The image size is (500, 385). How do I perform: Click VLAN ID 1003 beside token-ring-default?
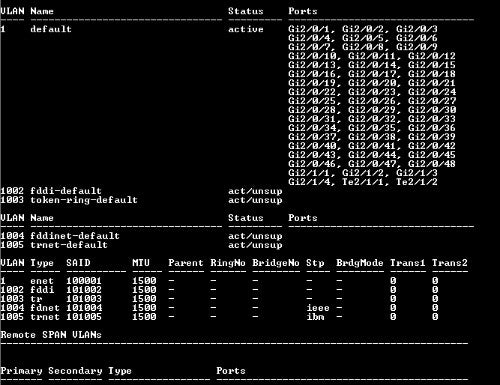12,200
